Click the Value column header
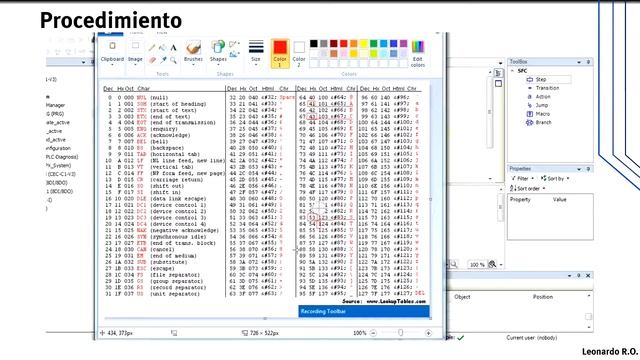 pos(560,200)
